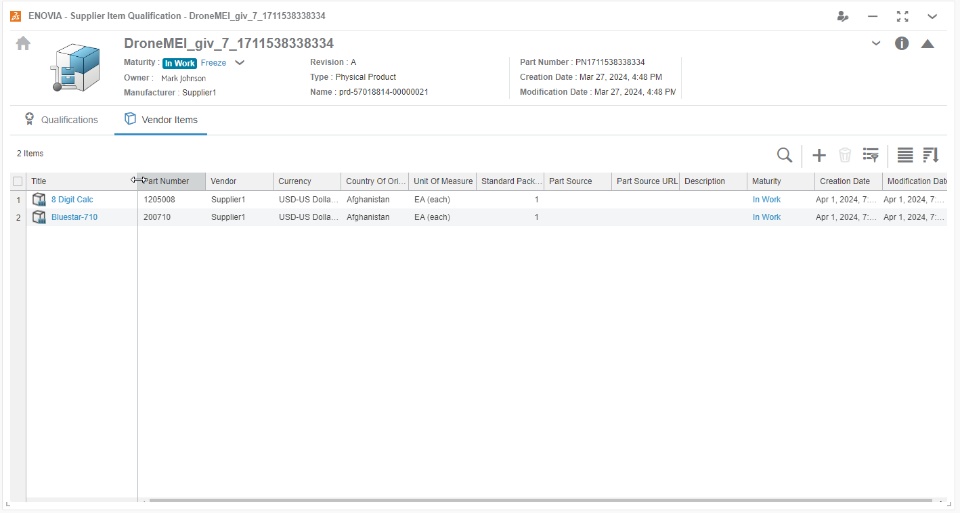This screenshot has height=513, width=960.
Task: Click EA (each) cell in 8 Digit Calc row
Action: [442, 200]
